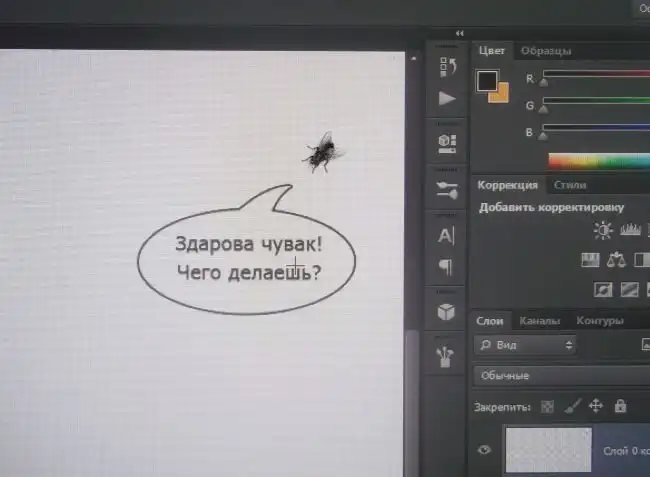Toggle lock all padlock icon
This screenshot has width=650, height=477.
coord(620,406)
